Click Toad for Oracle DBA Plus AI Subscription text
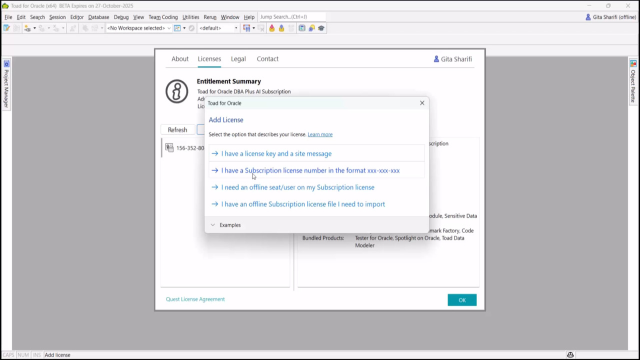The height and width of the screenshot is (360, 640). point(244,91)
